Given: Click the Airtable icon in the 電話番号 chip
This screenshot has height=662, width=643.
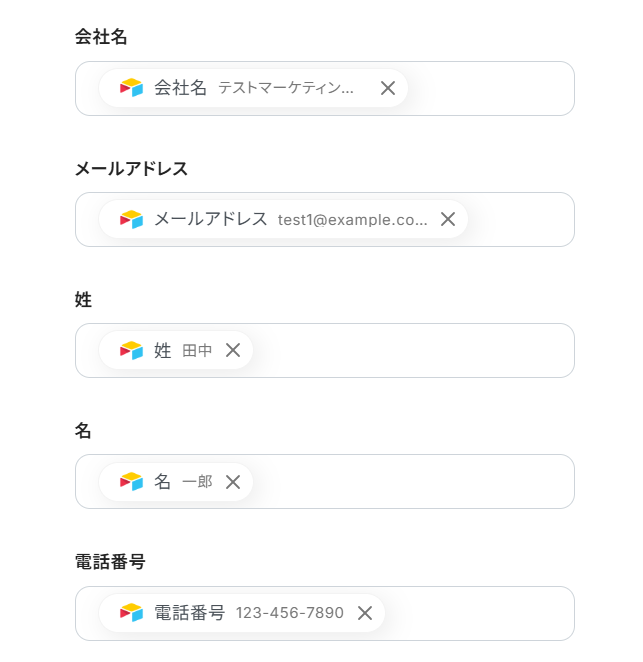Looking at the screenshot, I should click(131, 613).
